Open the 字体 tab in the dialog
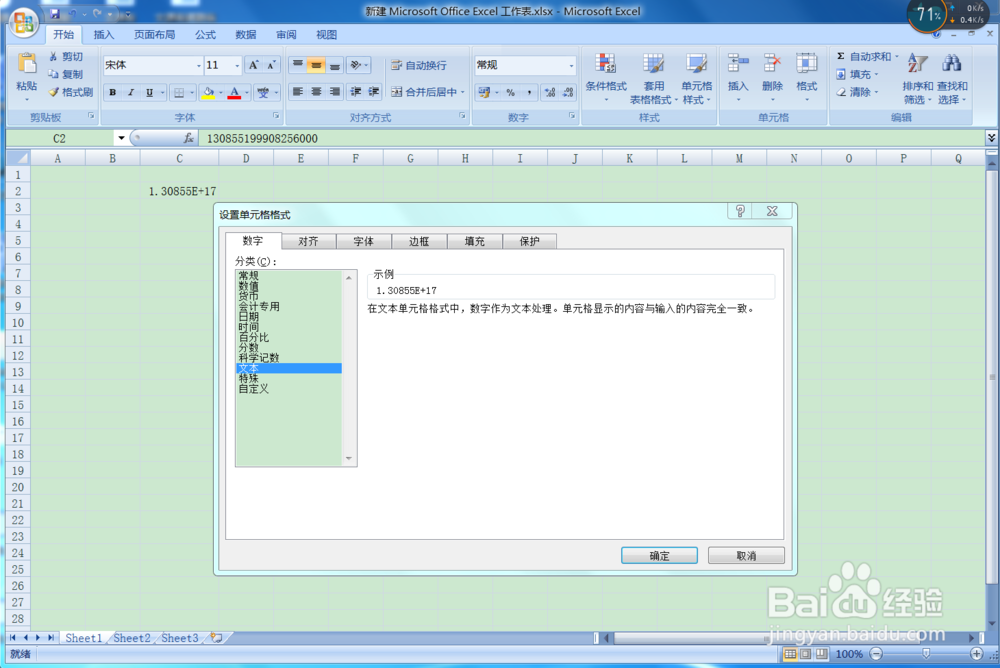Screen dimensions: 1000x668 pos(364,241)
